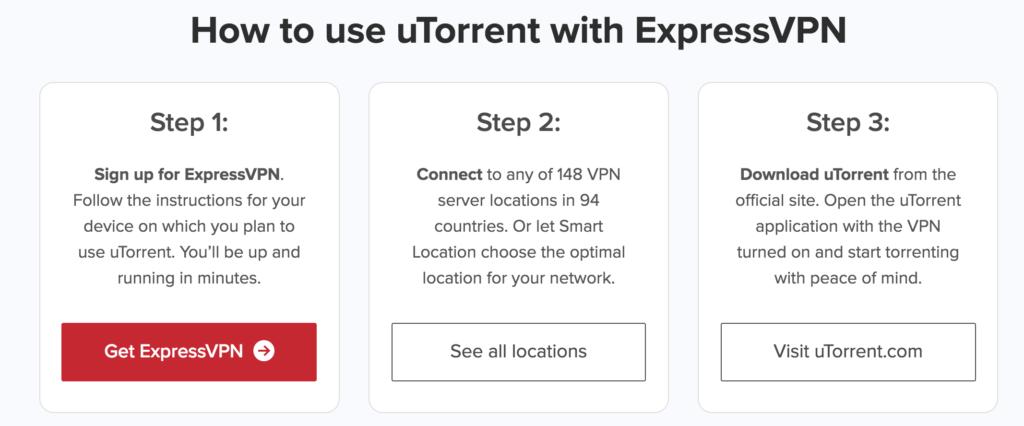This screenshot has height=426, width=1024.
Task: Click the running in minutes line
Action: tap(189, 278)
